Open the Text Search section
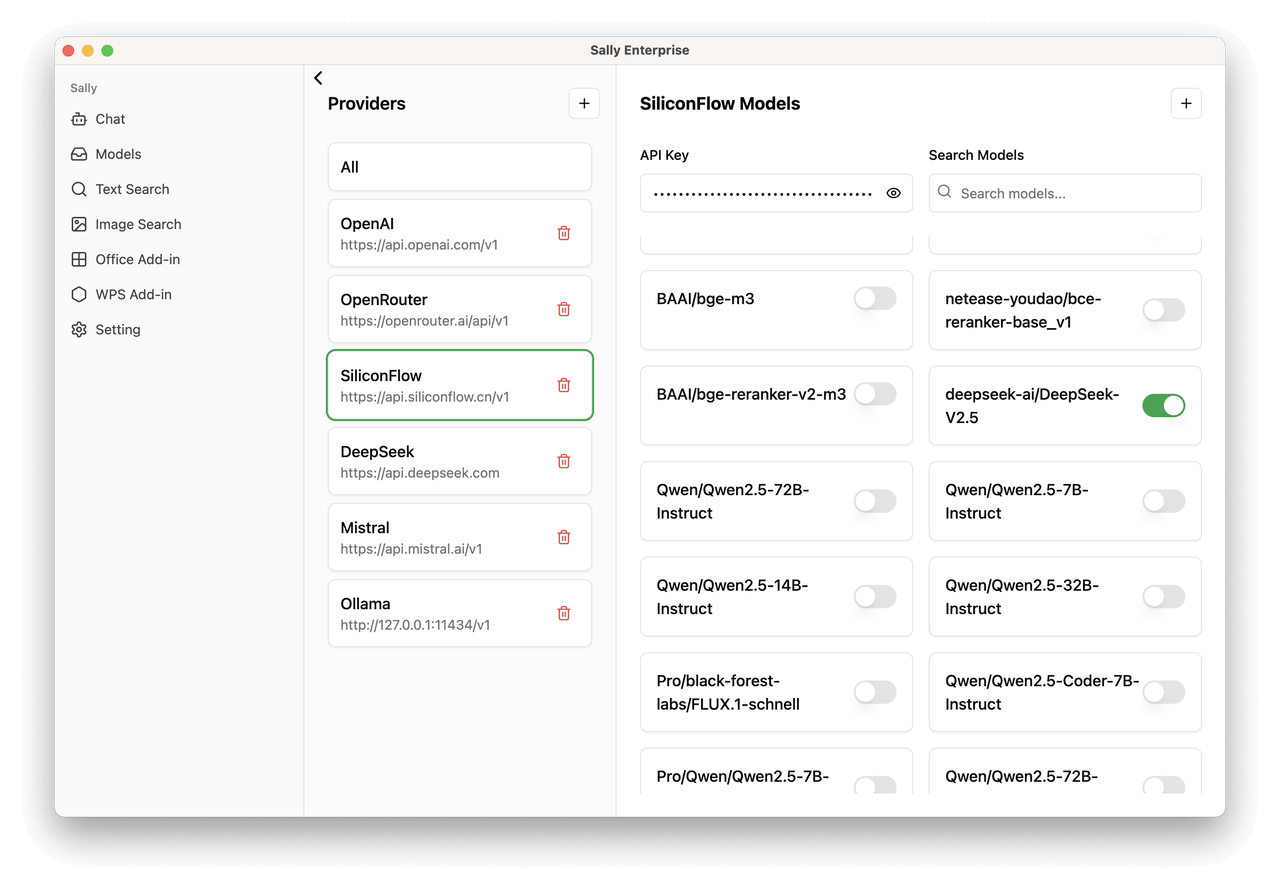Viewport: 1280px width, 889px height. 179,189
